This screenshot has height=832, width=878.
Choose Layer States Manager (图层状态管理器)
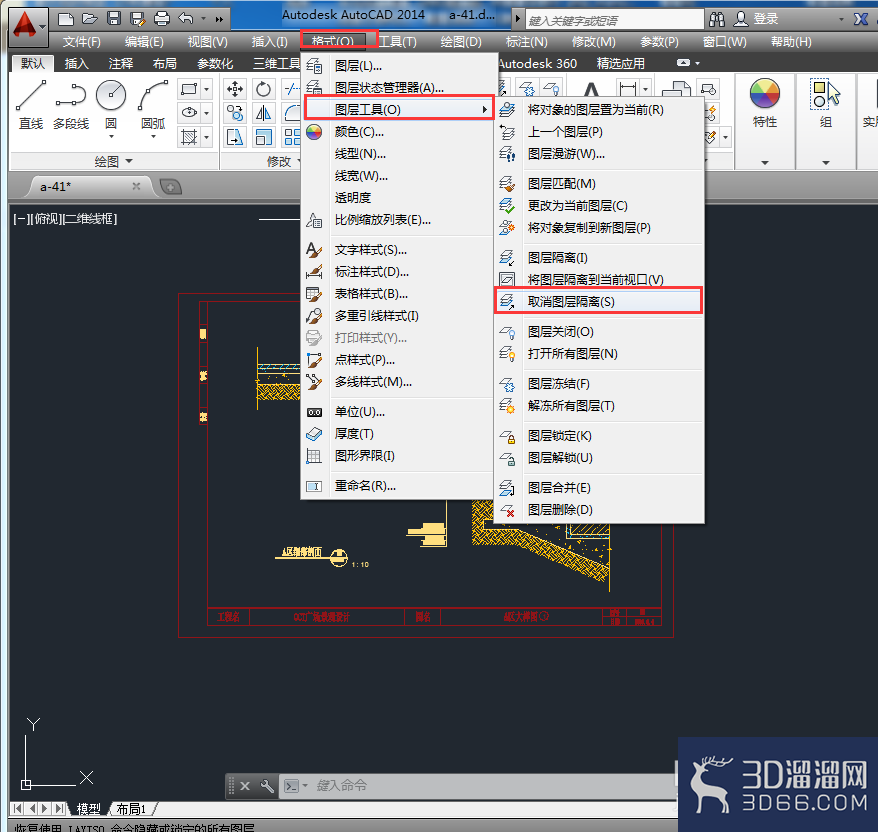(x=399, y=88)
